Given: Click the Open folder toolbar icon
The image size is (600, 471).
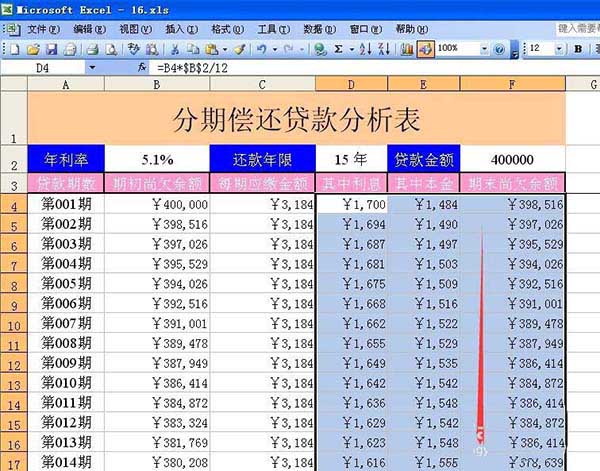Looking at the screenshot, I should [33, 49].
